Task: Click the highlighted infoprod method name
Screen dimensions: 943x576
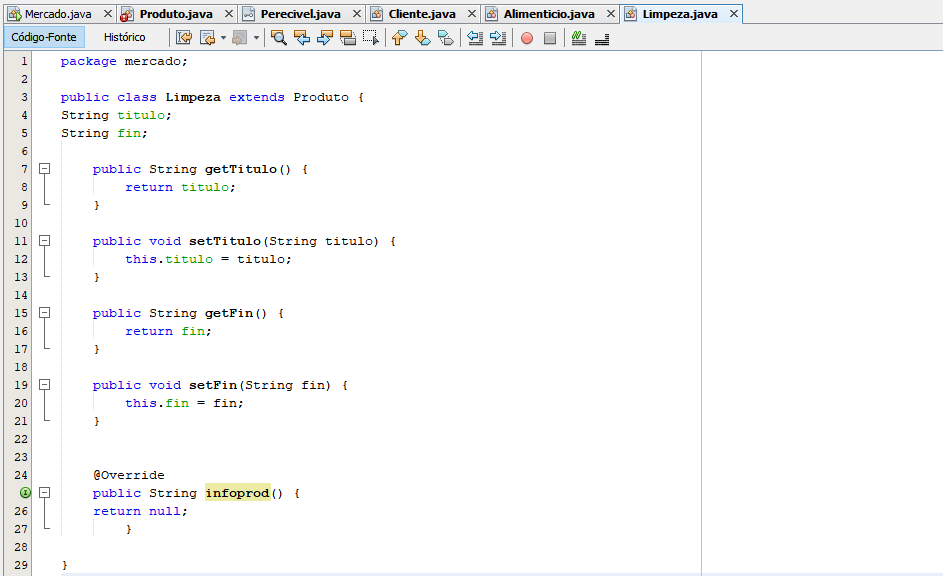Action: [x=238, y=493]
